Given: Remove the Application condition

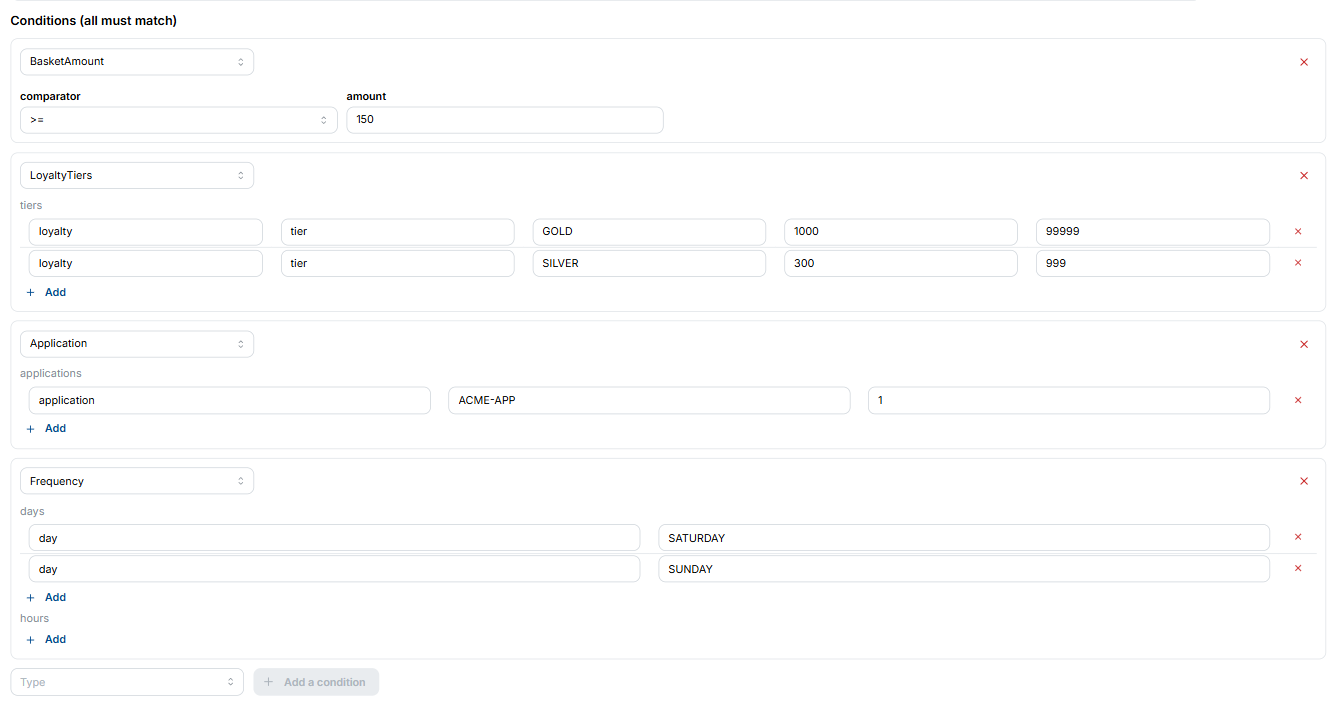Looking at the screenshot, I should pyautogui.click(x=1303, y=344).
